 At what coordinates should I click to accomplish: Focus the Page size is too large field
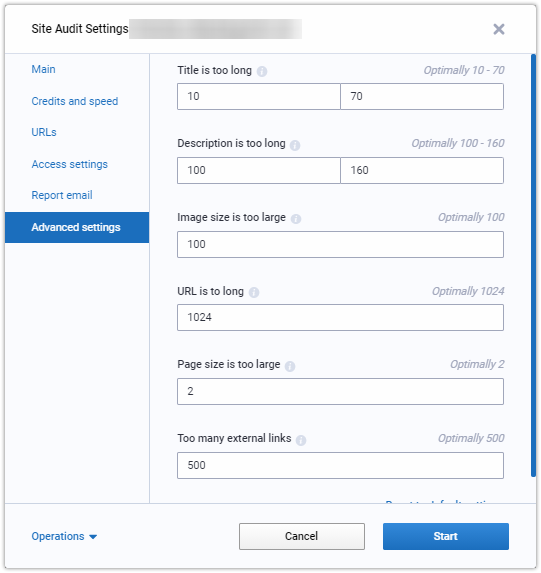340,391
